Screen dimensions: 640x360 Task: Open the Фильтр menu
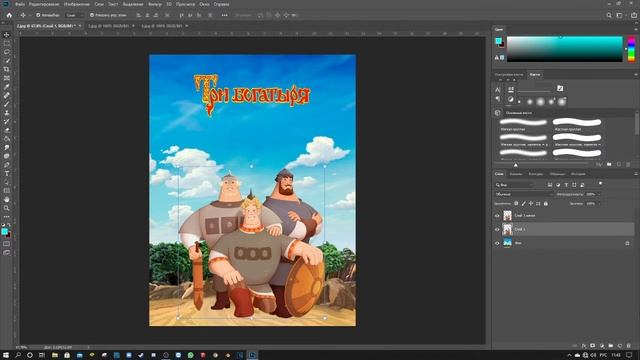pos(155,4)
